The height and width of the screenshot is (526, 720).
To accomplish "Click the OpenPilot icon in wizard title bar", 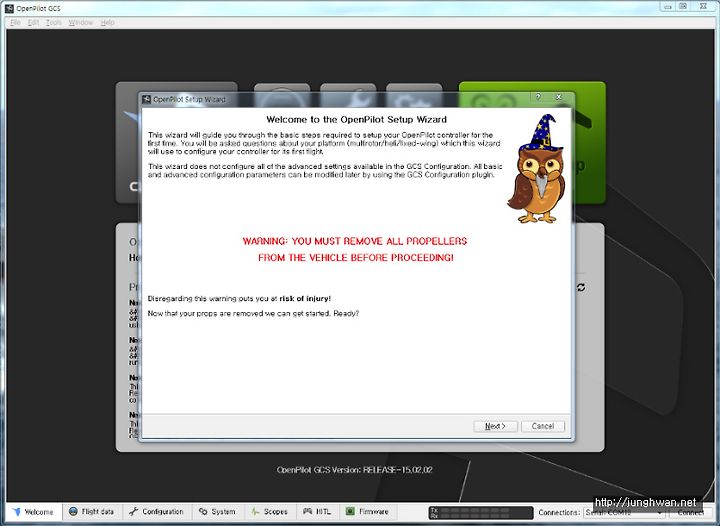I will [146, 100].
